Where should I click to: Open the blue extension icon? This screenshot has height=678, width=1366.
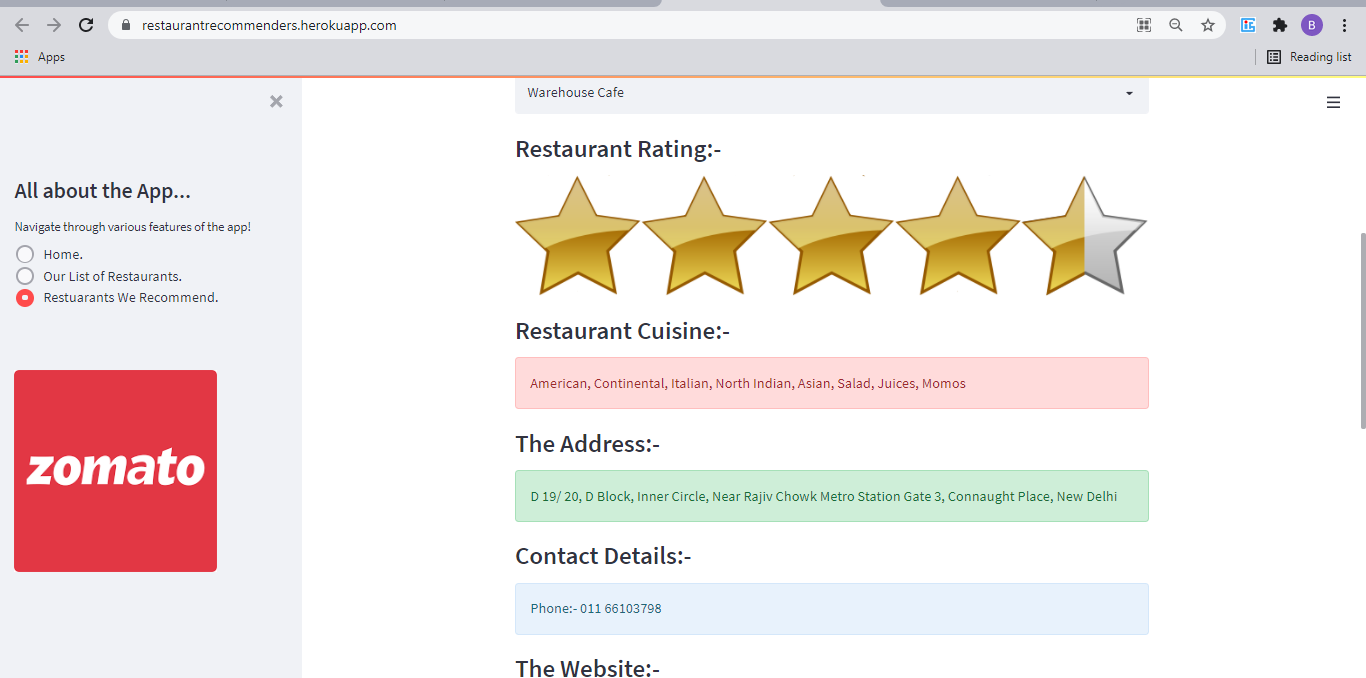(x=1248, y=25)
